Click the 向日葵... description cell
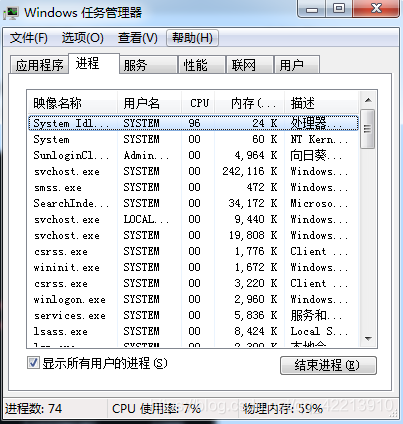This screenshot has height=424, width=403. pos(316,155)
